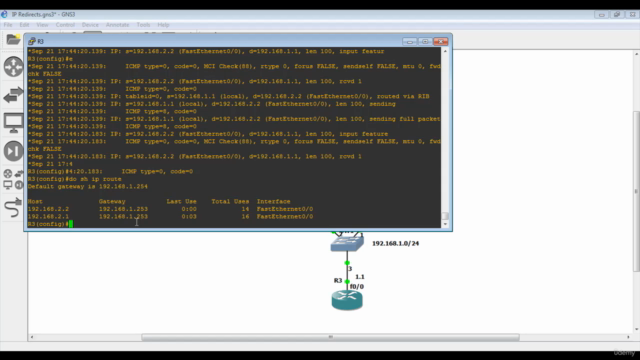Open the Edit menu
This screenshot has width=640, height=360.
coord(24,25)
